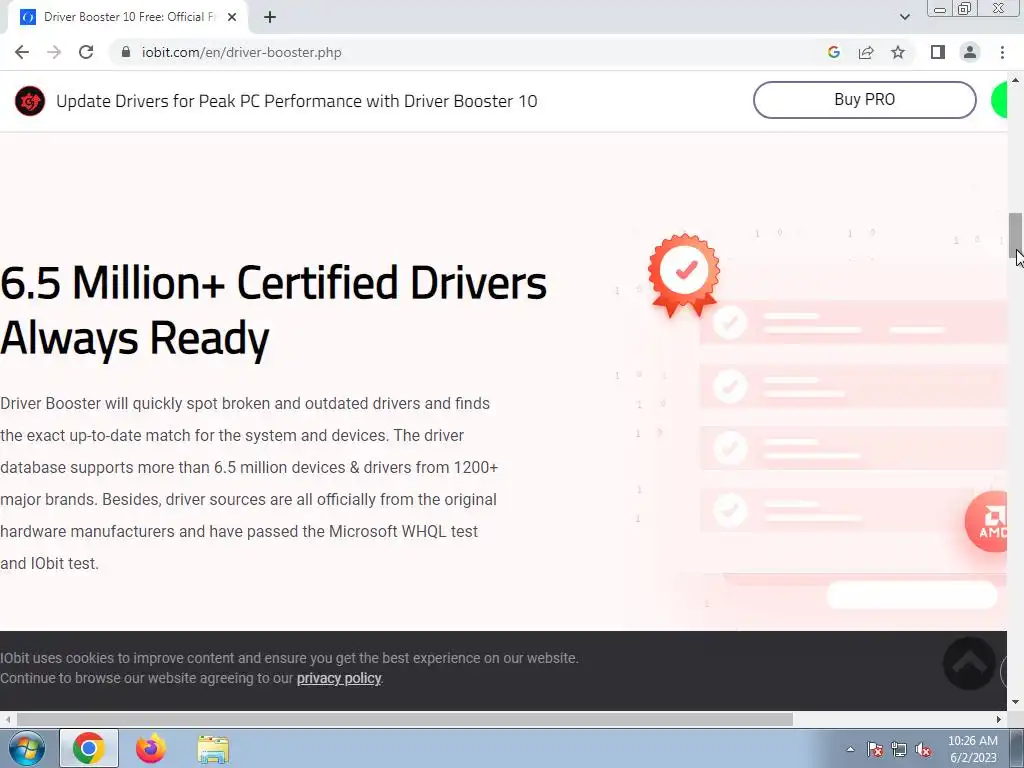Share this page icon
Viewport: 1024px width, 768px height.
click(x=866, y=52)
